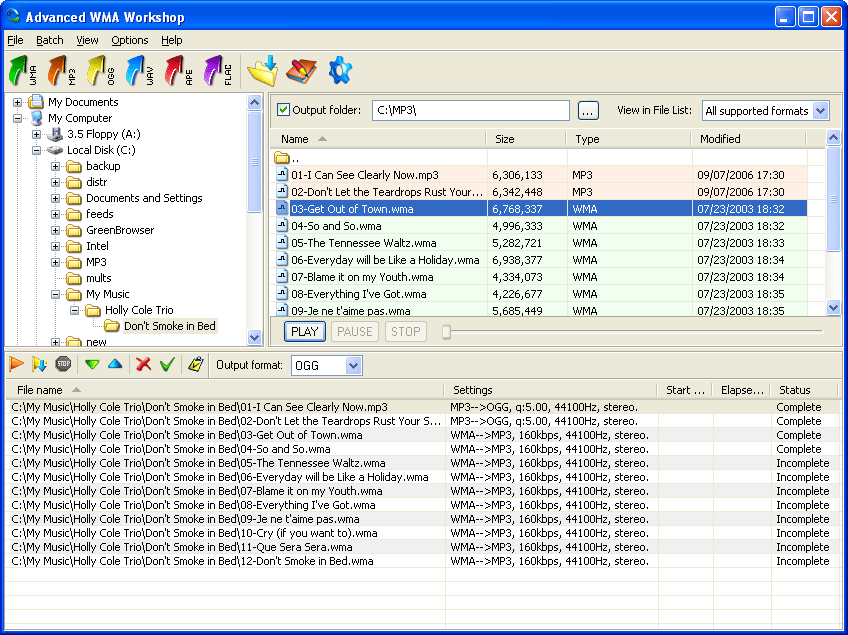Click the gray STOP sign batch icon
Viewport: 848px width, 635px height.
(63, 364)
